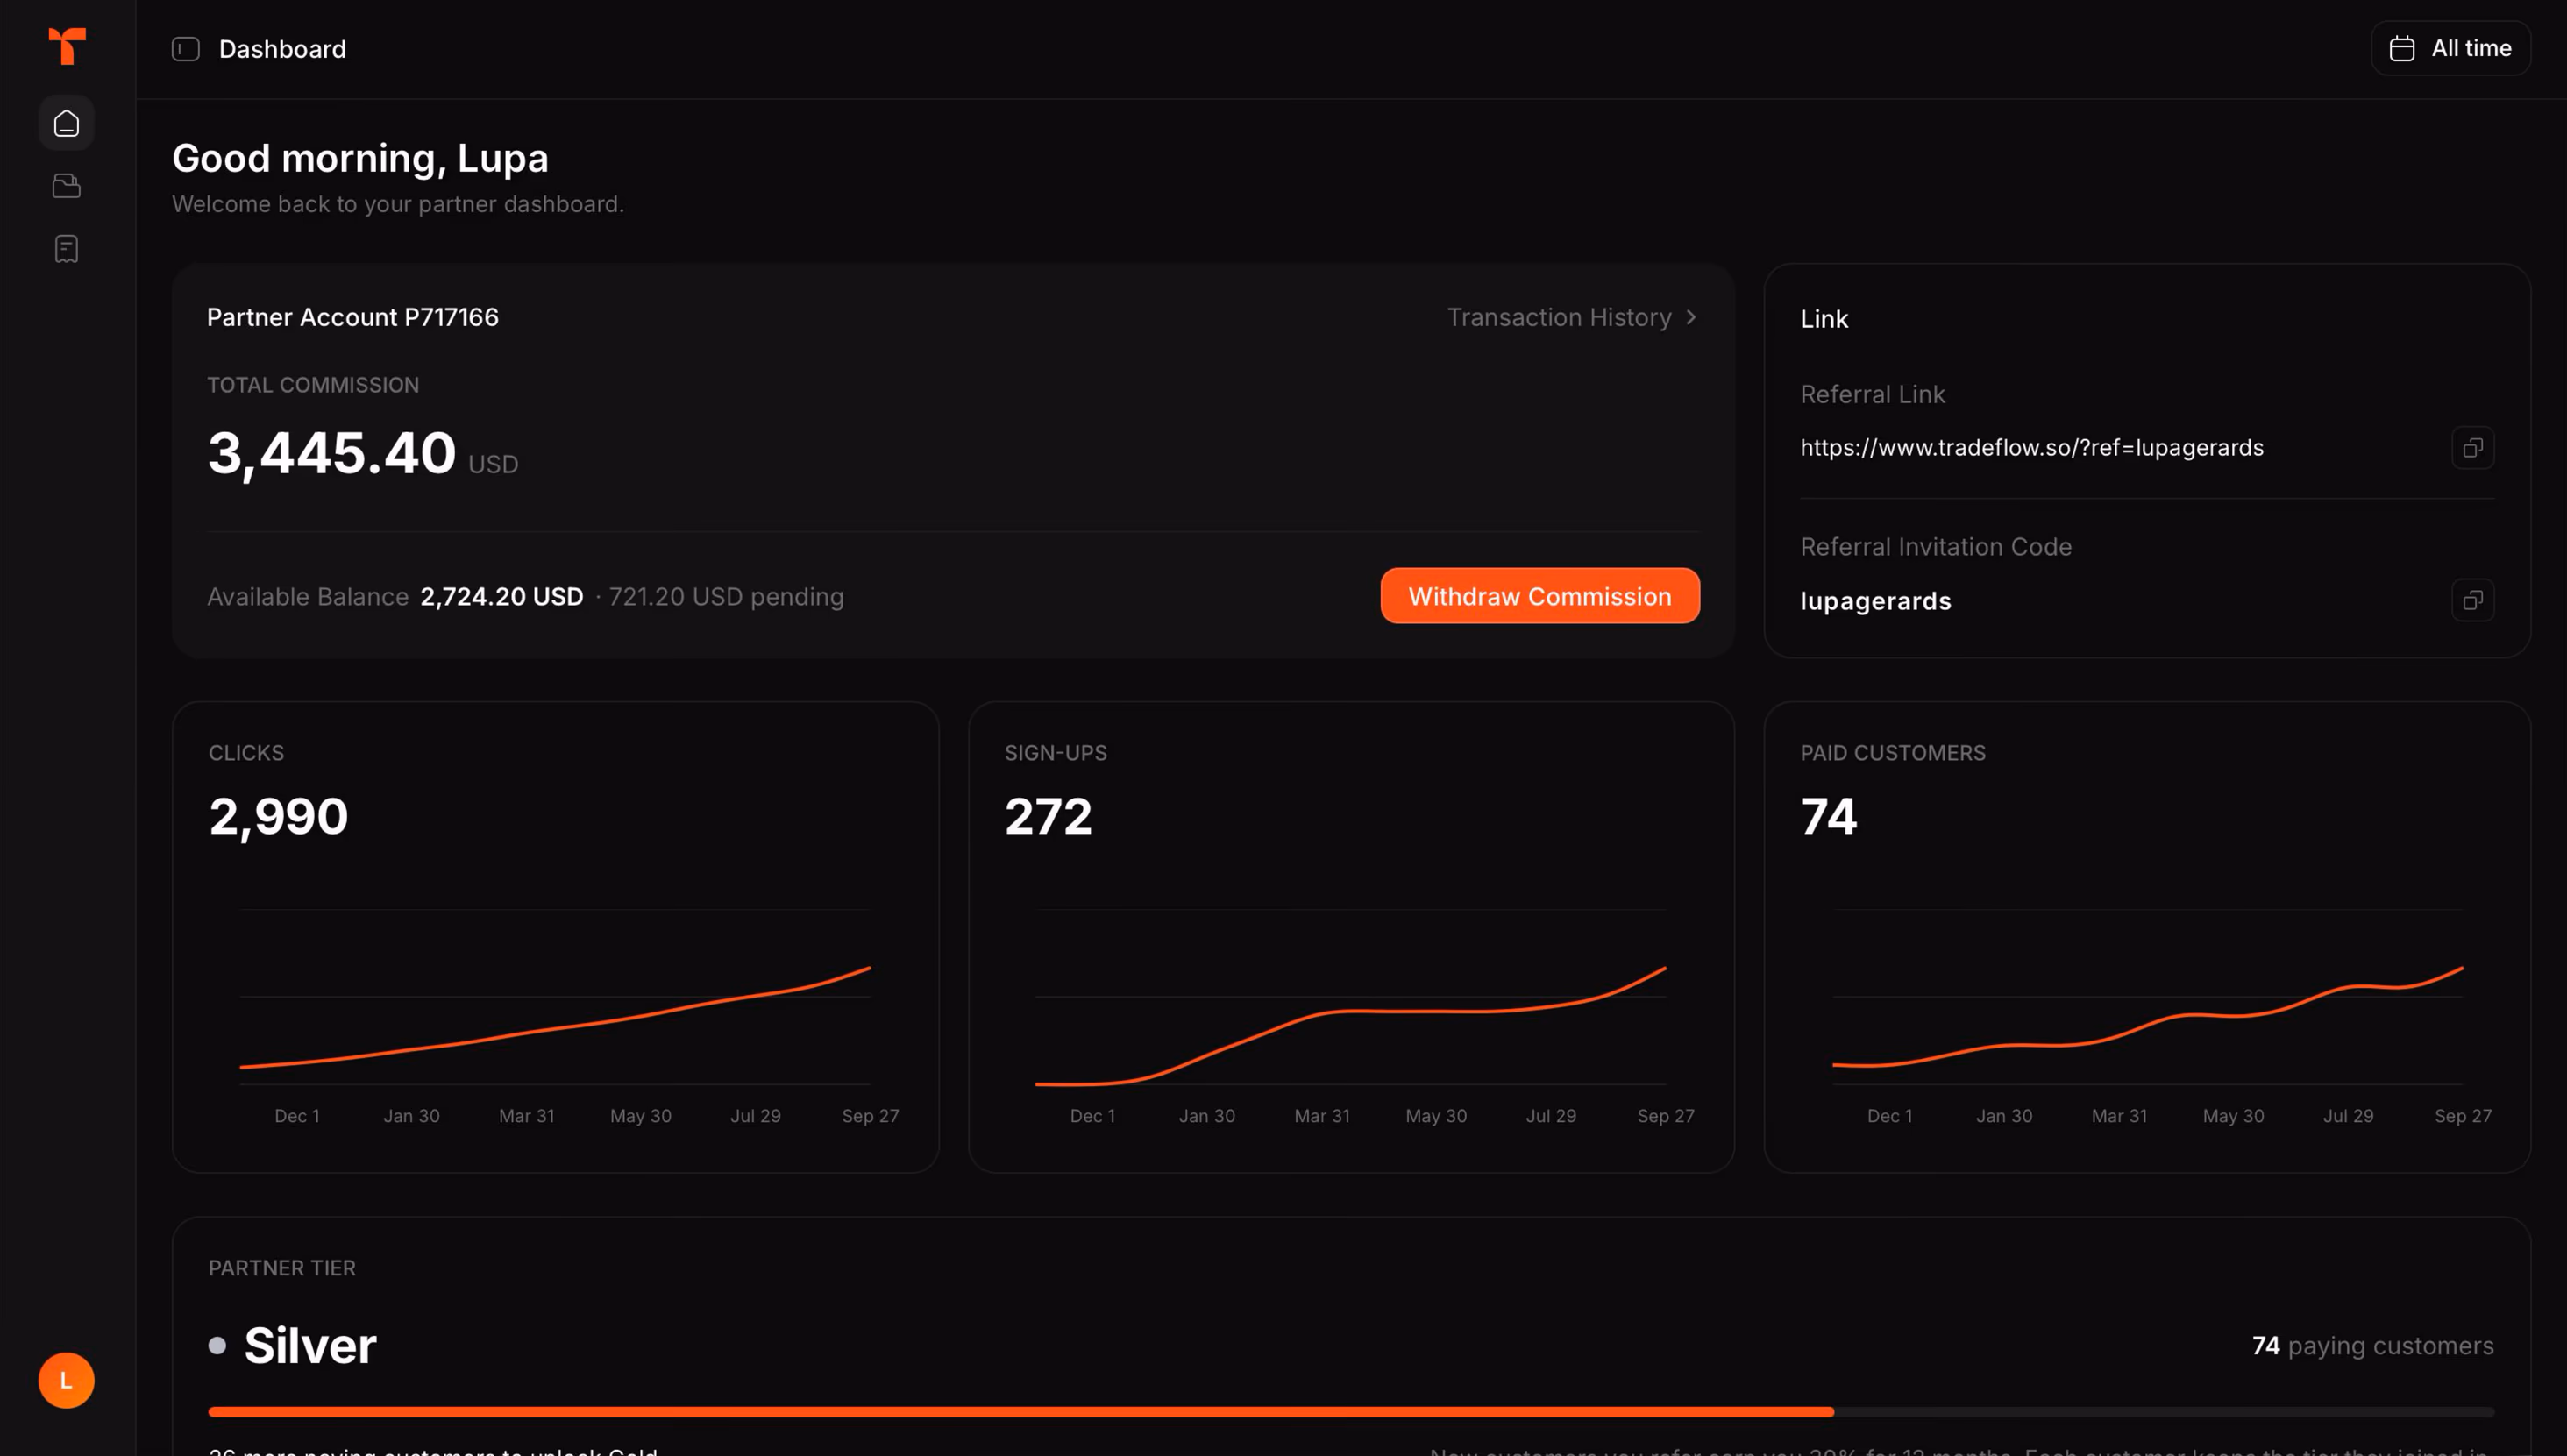
Task: Open the receipt sidebar icon
Action: point(67,249)
